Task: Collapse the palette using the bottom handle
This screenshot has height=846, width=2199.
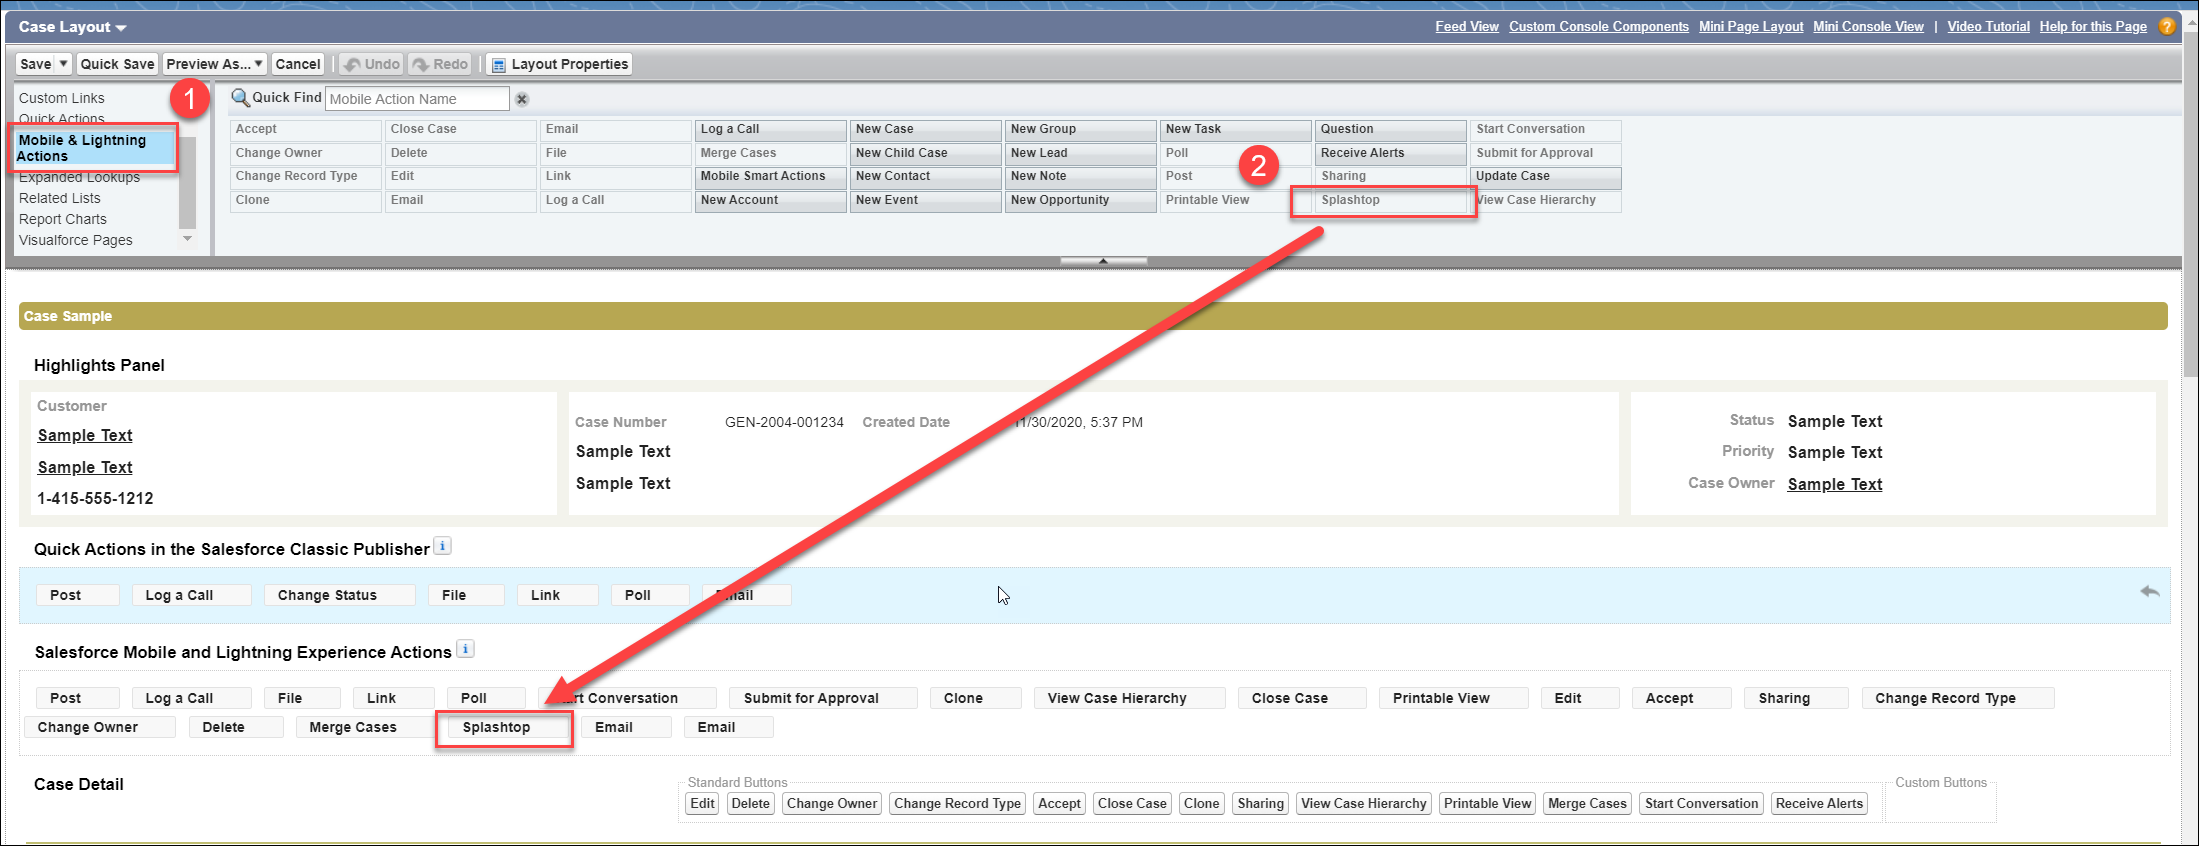Action: click(x=1103, y=261)
